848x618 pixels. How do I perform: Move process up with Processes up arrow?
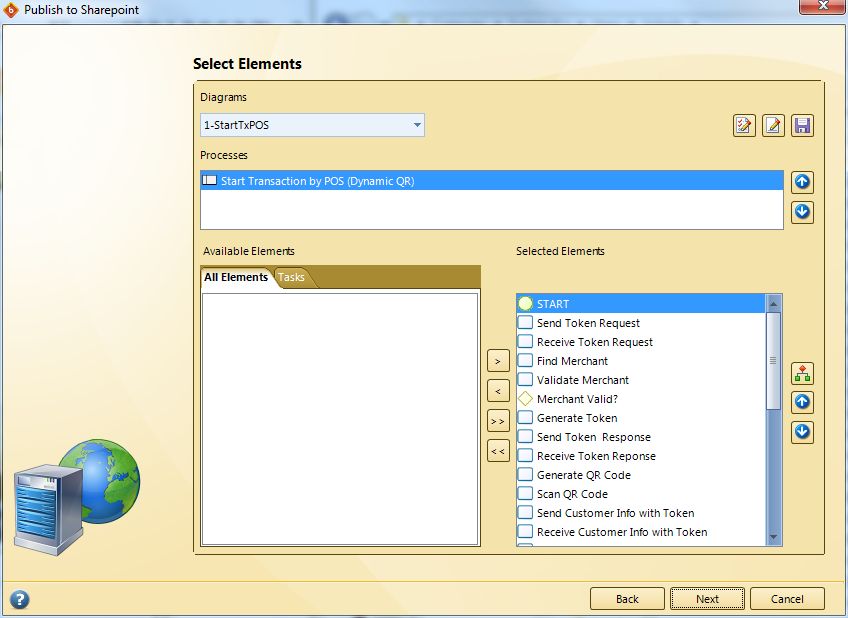pos(802,182)
